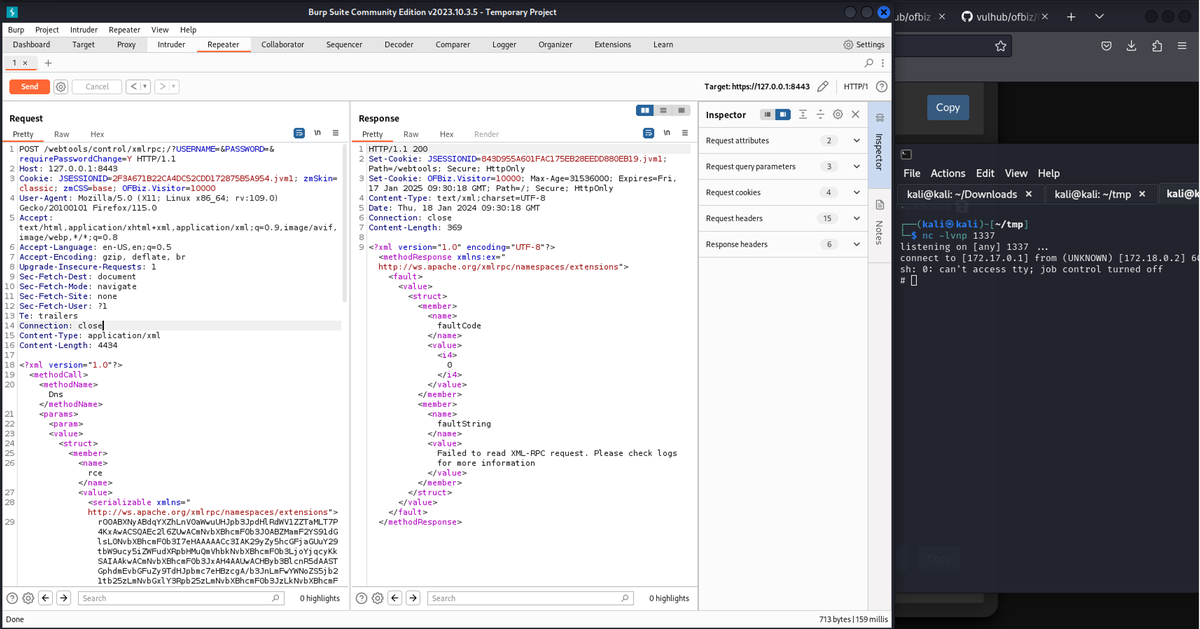Close the Inspector panel
The image size is (1200, 629).
(x=856, y=115)
